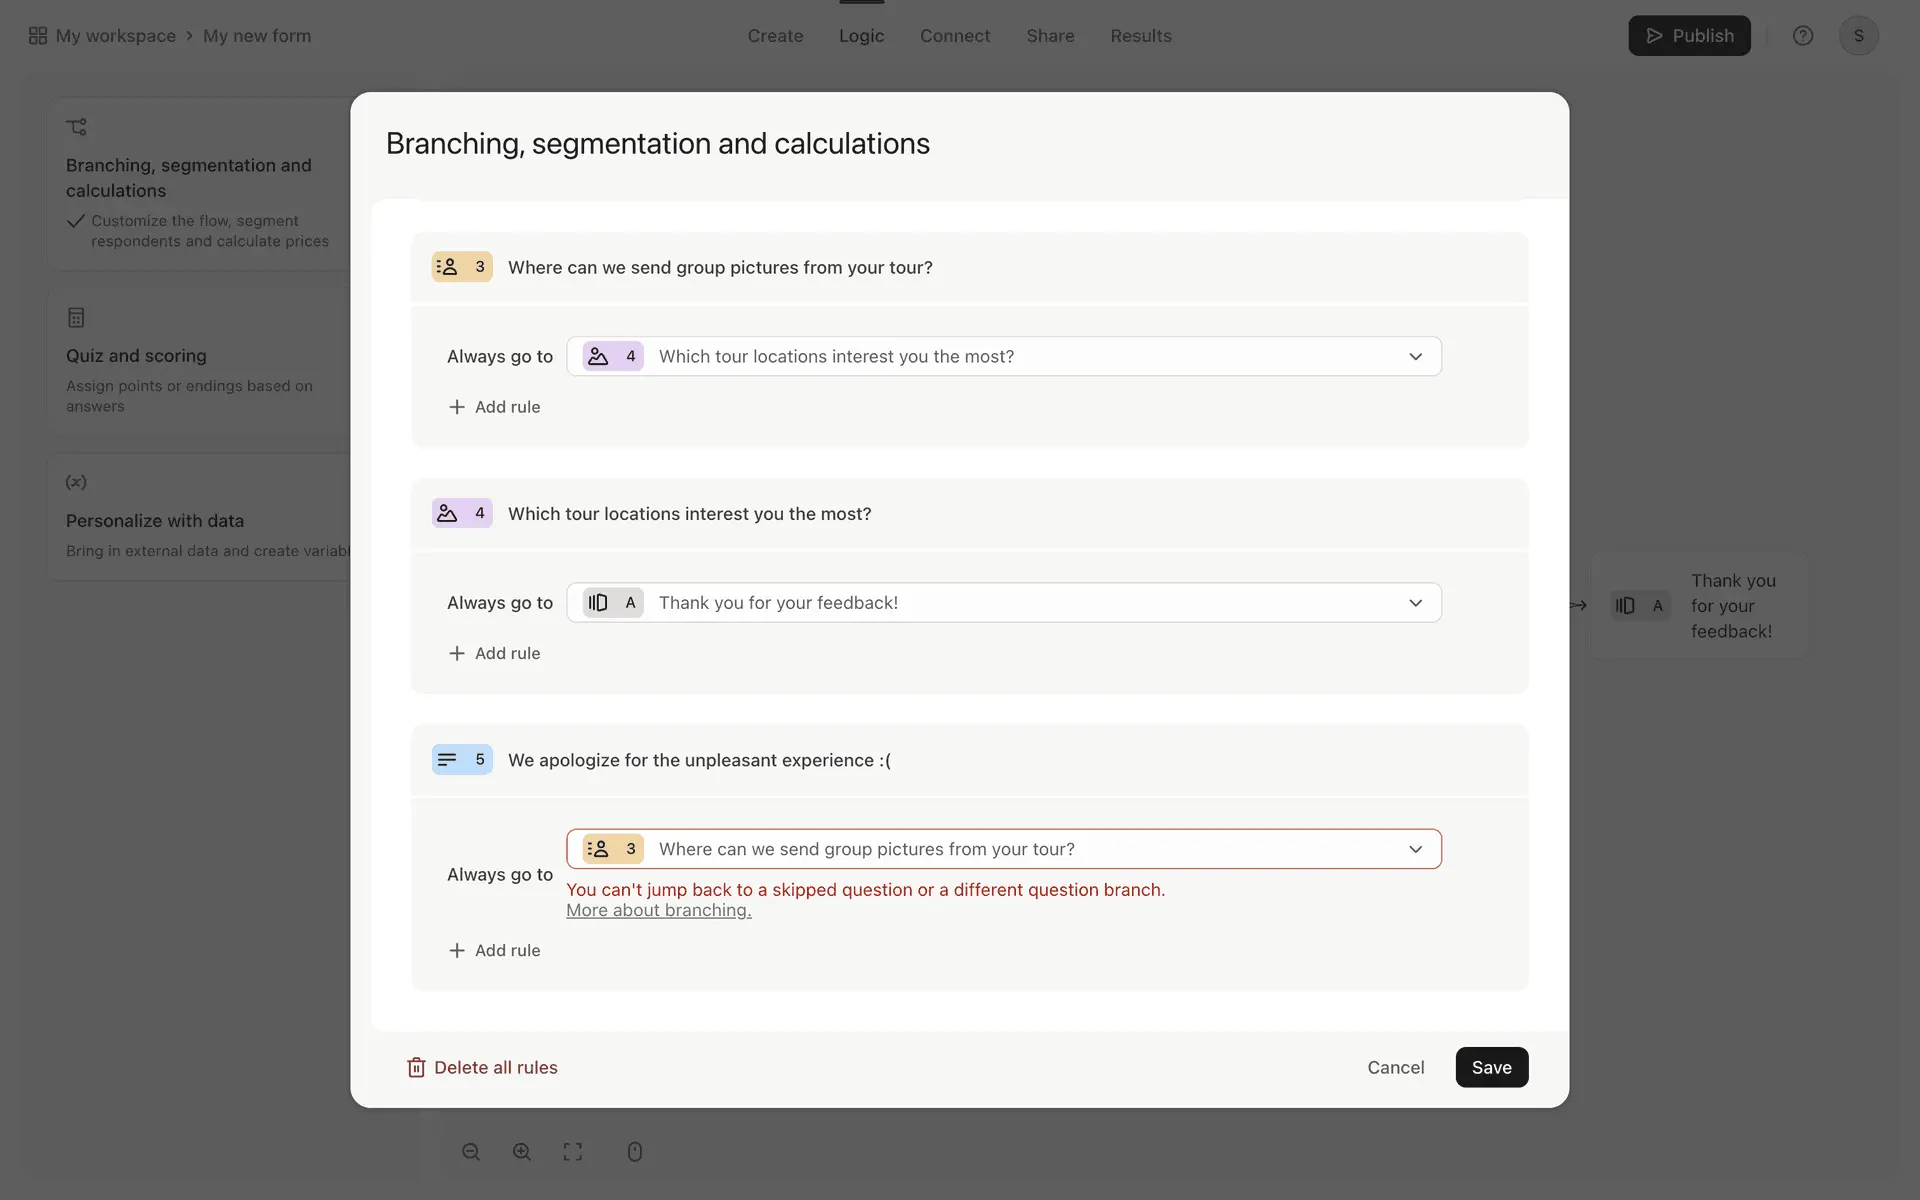Click the Save button
1920x1200 pixels.
tap(1491, 1068)
